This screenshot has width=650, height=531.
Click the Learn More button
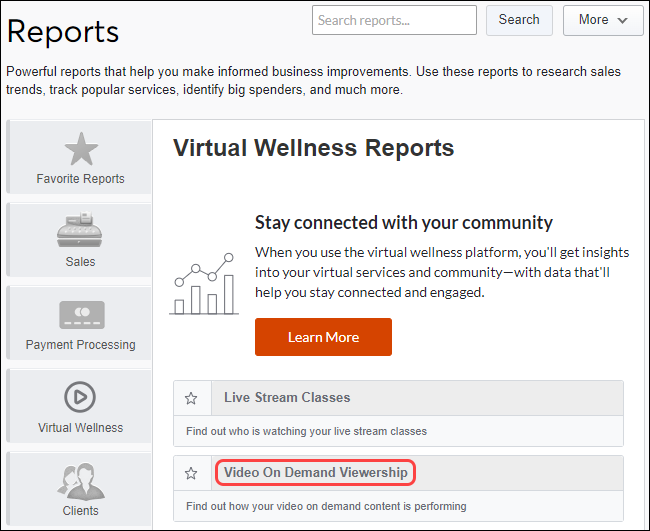pos(323,337)
